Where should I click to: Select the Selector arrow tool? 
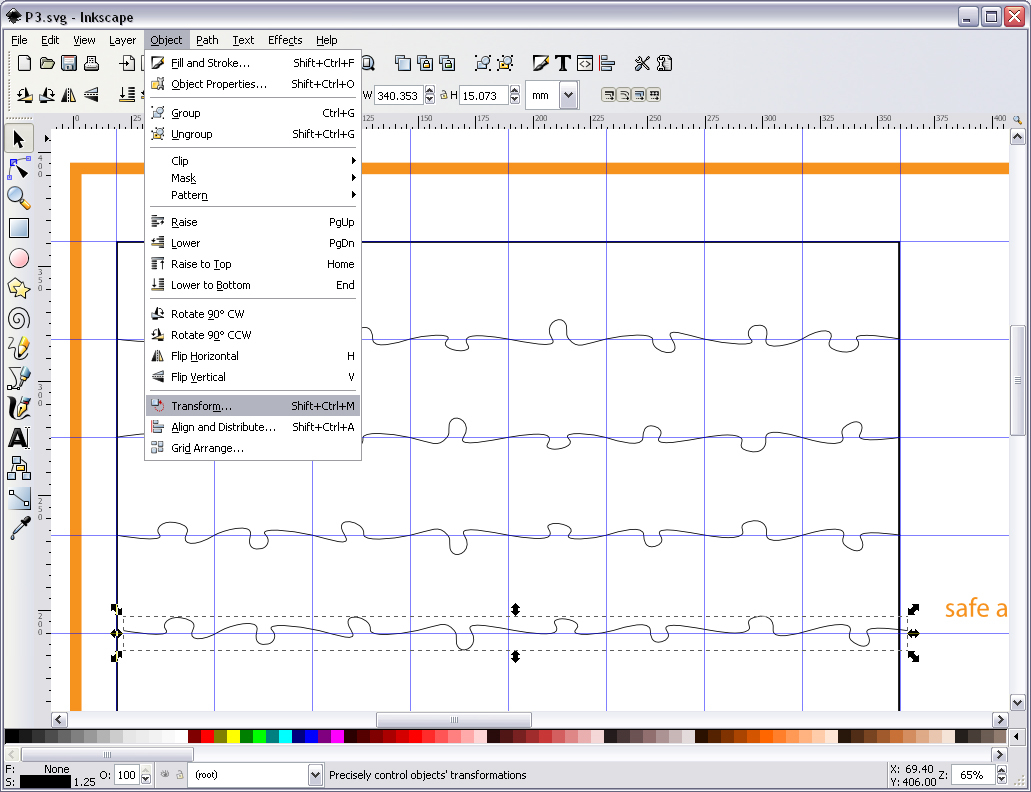pos(19,139)
